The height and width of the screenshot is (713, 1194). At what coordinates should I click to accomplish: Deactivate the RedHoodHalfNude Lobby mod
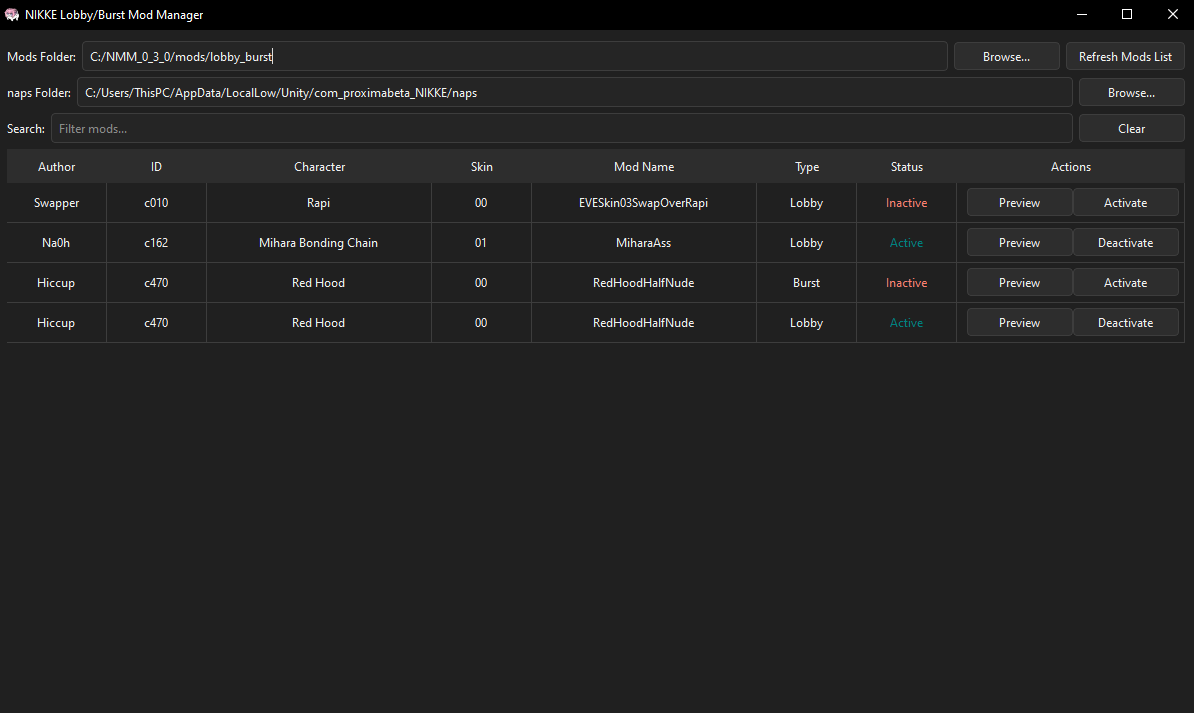(x=1126, y=322)
